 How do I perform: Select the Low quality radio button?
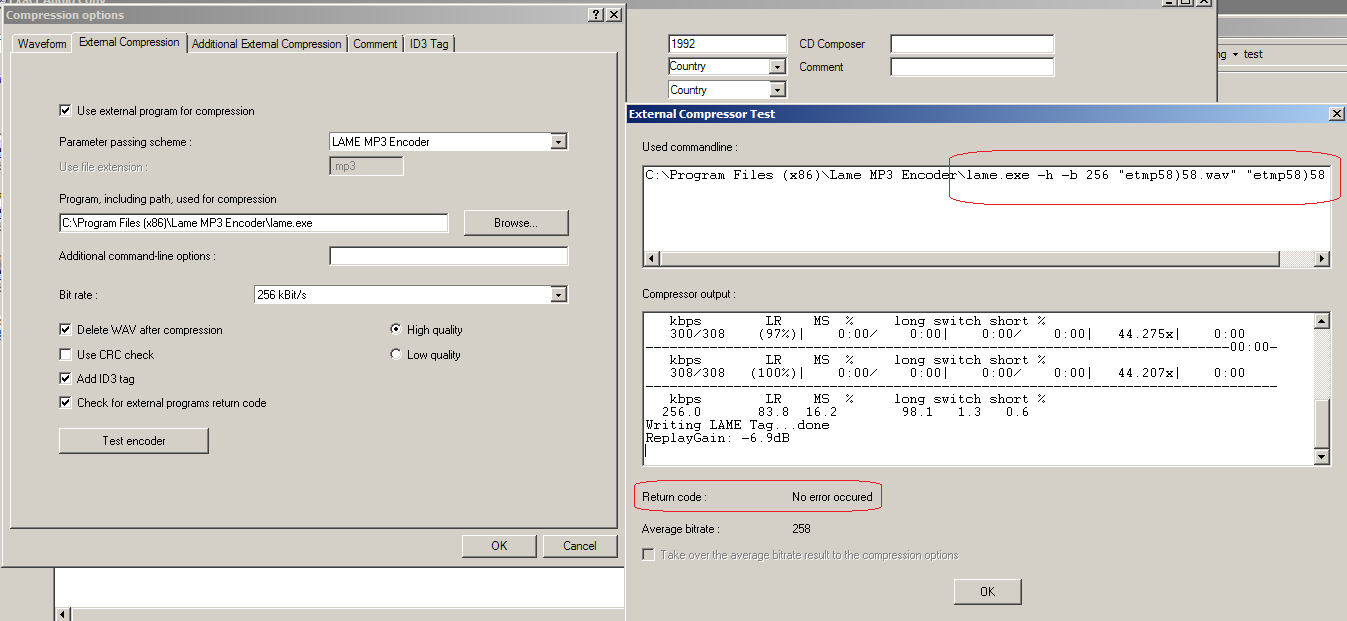(x=396, y=354)
